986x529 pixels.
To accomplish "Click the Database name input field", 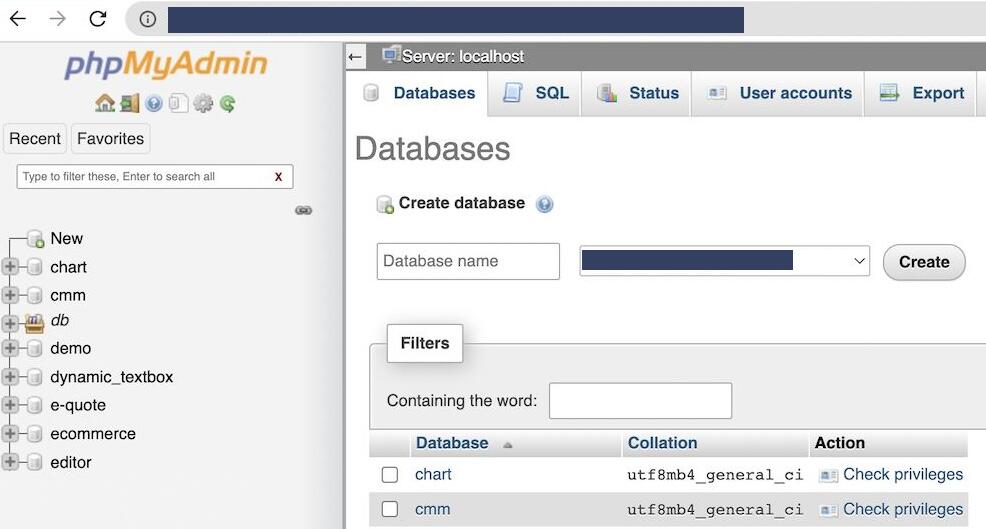I will [x=468, y=261].
